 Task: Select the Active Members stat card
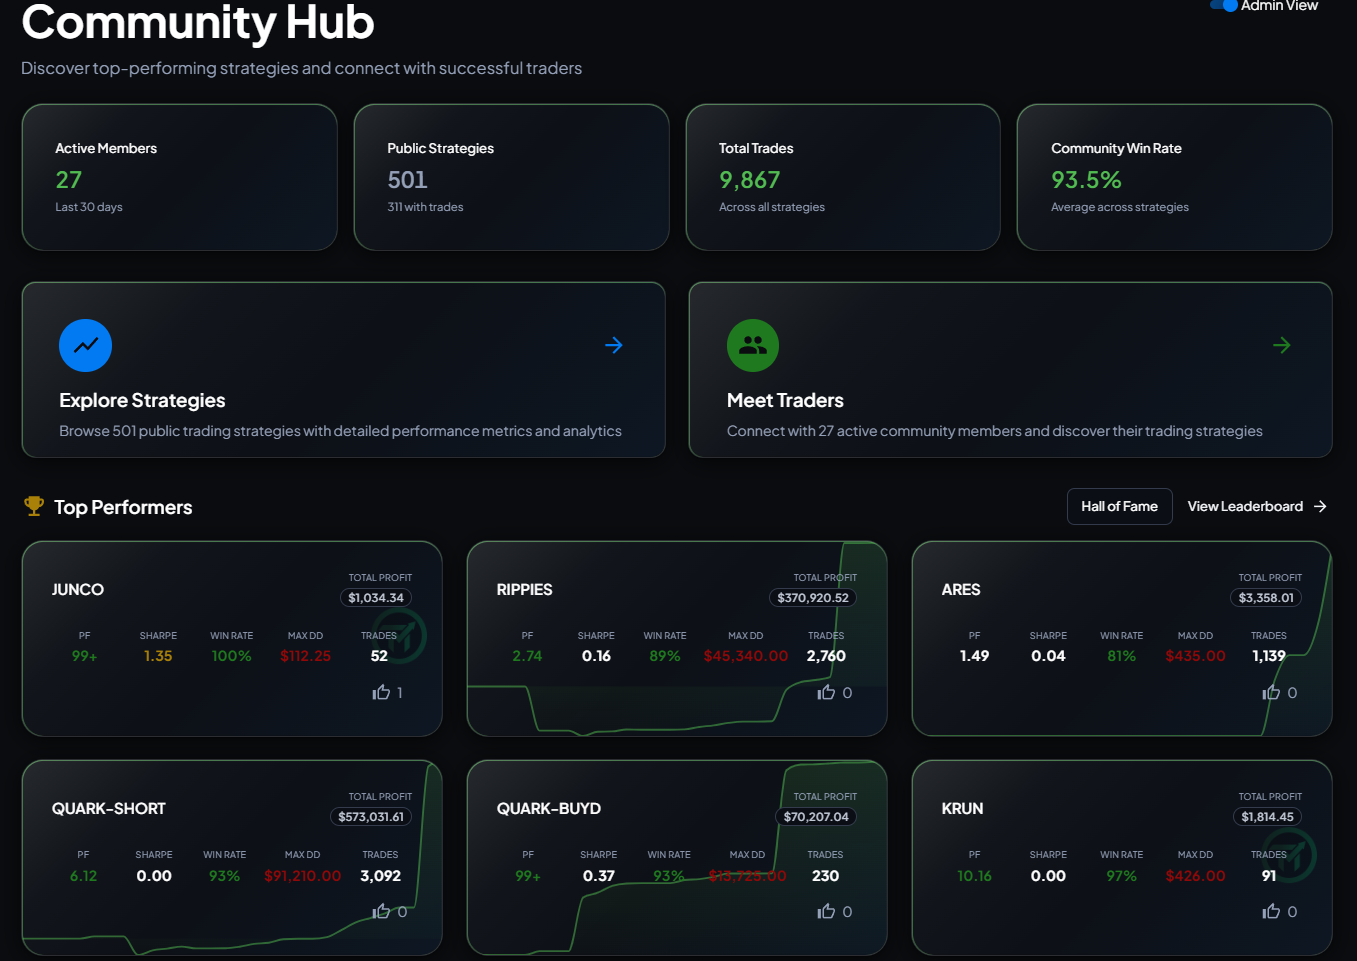pyautogui.click(x=179, y=177)
